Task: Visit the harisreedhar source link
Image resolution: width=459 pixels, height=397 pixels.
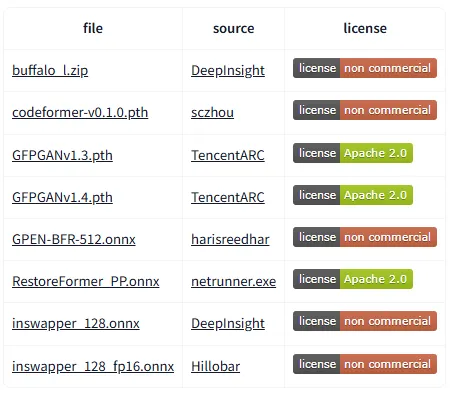Action: (230, 239)
